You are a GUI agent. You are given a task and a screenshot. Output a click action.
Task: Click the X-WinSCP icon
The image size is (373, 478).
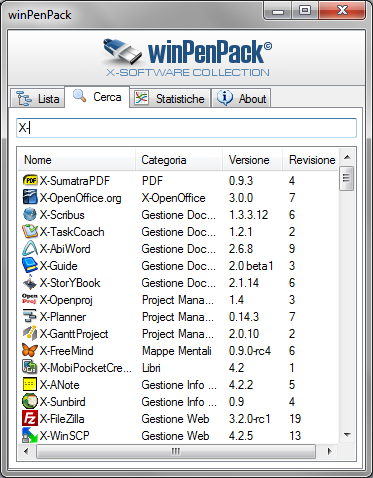coord(30,436)
